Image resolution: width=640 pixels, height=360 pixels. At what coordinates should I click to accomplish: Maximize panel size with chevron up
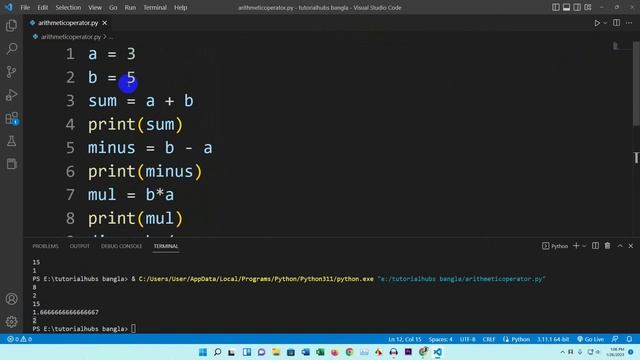click(x=620, y=246)
